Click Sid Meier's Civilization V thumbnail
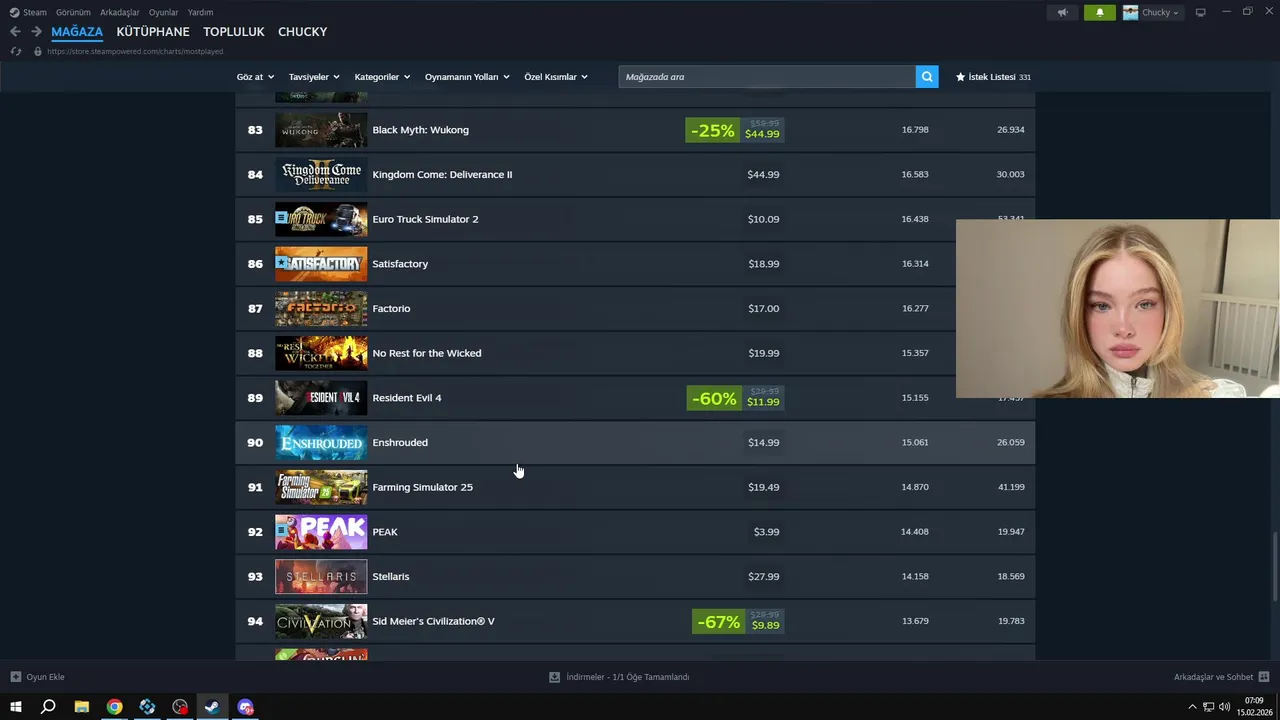Image resolution: width=1280 pixels, height=720 pixels. [321, 621]
